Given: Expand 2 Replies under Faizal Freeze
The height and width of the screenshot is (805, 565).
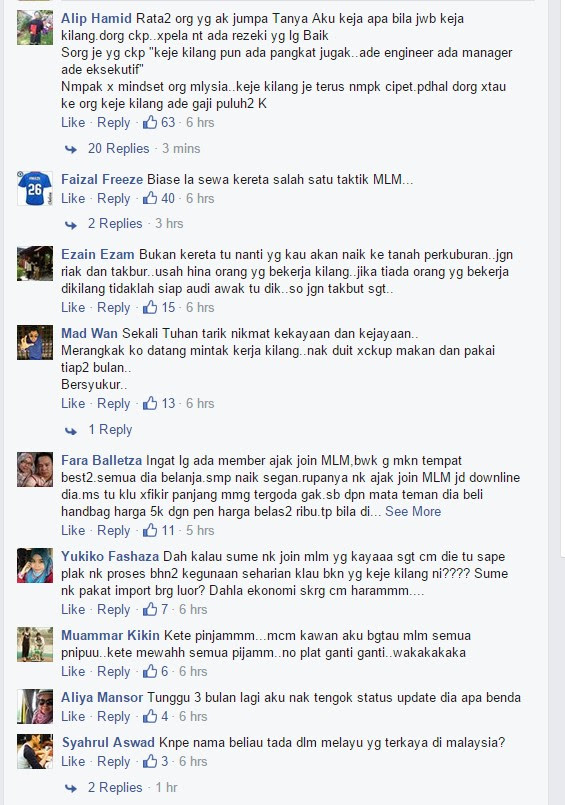Looking at the screenshot, I should click(114, 223).
